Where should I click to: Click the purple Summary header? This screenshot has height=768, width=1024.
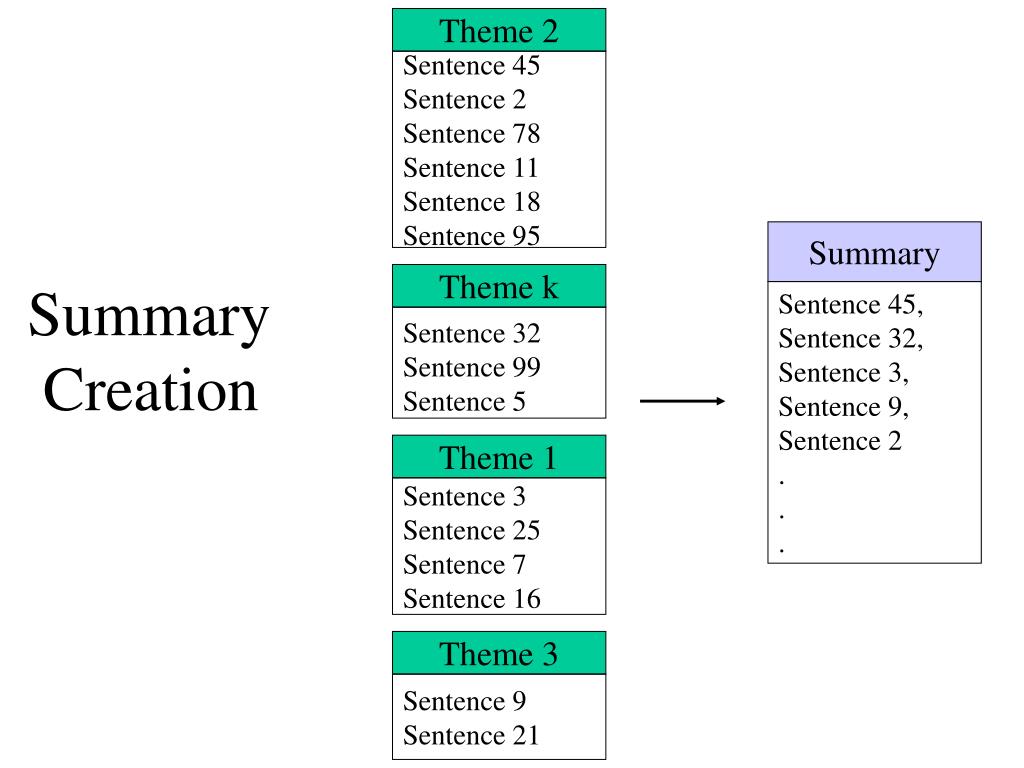point(874,252)
